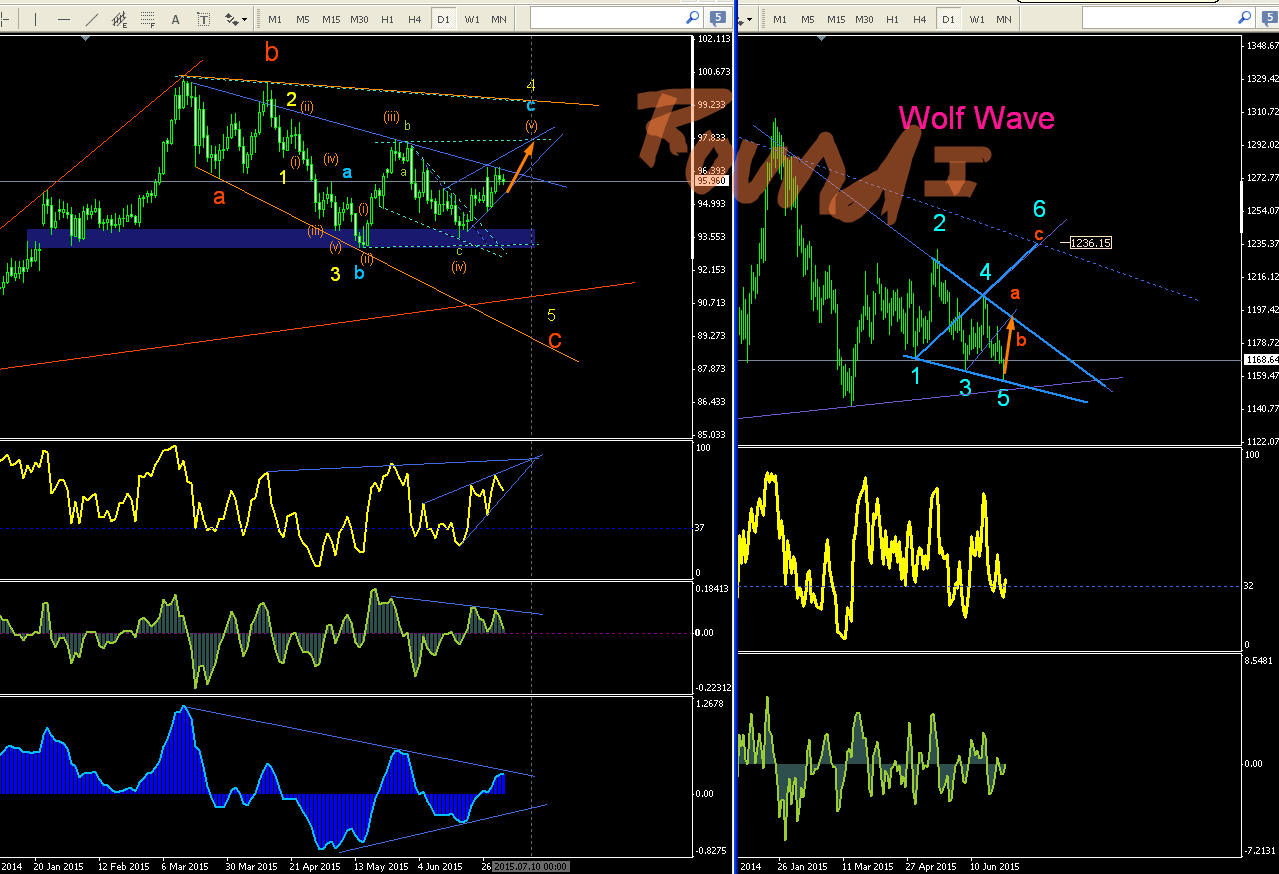Viewport: 1279px width, 874px height.
Task: Select the horizontal line drawing tool
Action: point(64,19)
